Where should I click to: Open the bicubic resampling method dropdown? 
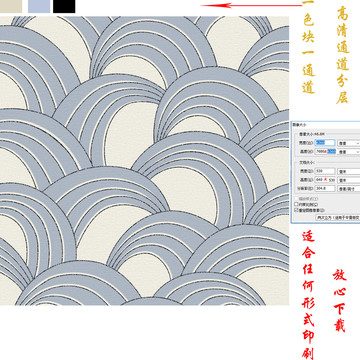point(338,217)
